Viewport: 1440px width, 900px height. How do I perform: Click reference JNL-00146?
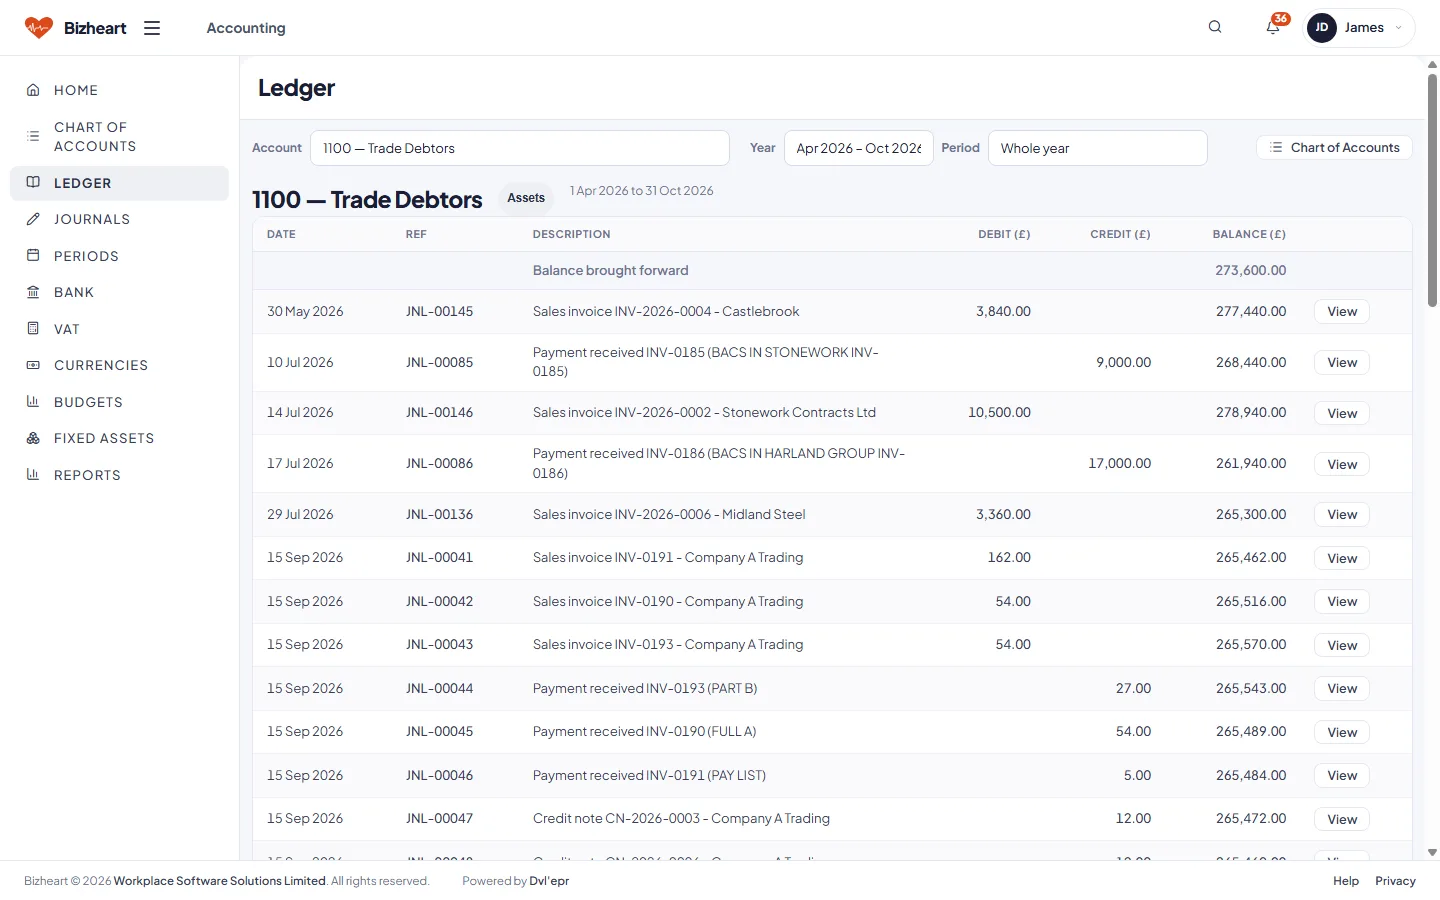[440, 412]
